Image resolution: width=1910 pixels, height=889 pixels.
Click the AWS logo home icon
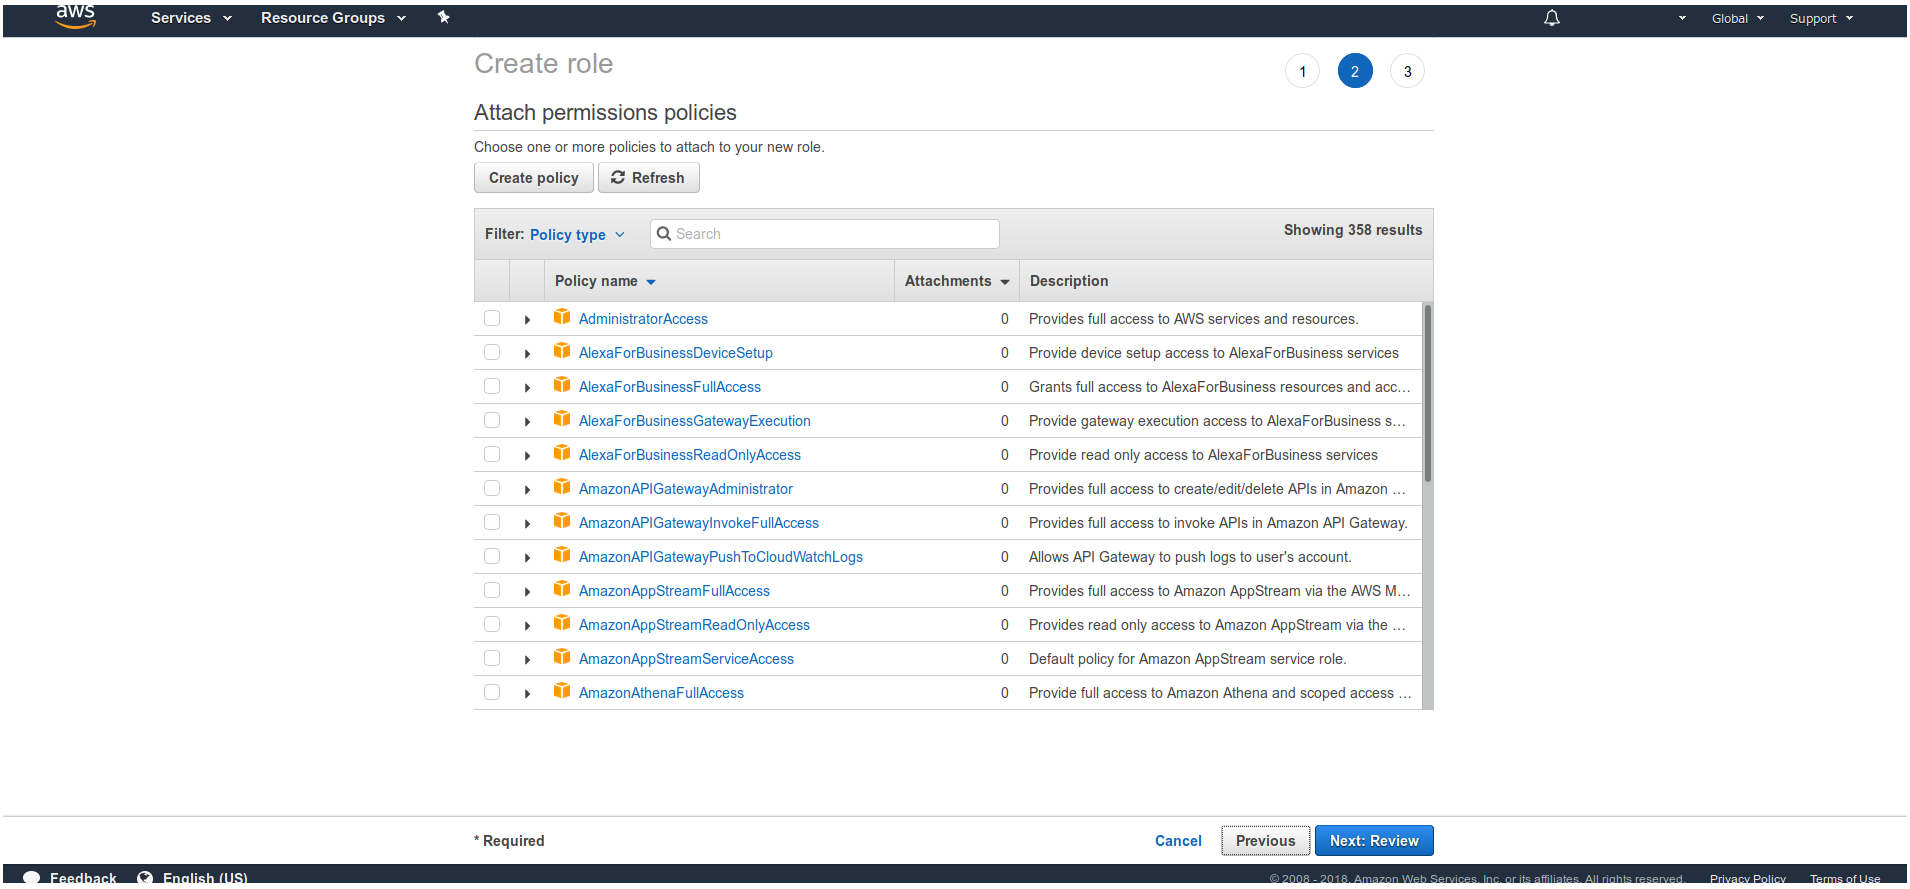click(75, 17)
